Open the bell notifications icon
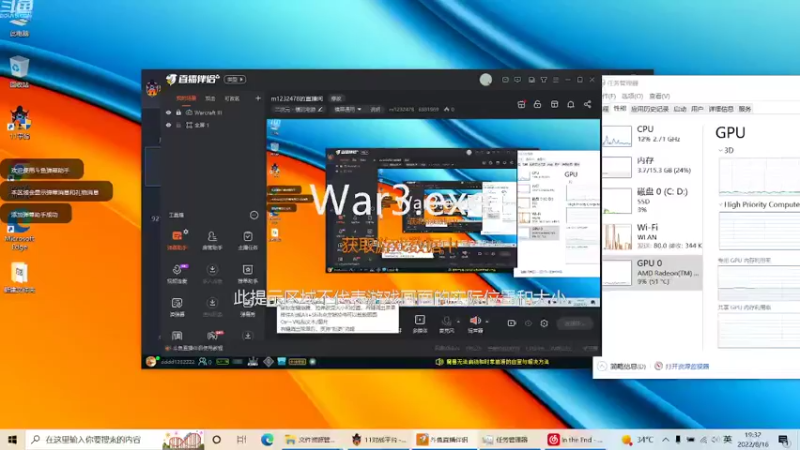This screenshot has height=450, width=800. pyautogui.click(x=570, y=104)
